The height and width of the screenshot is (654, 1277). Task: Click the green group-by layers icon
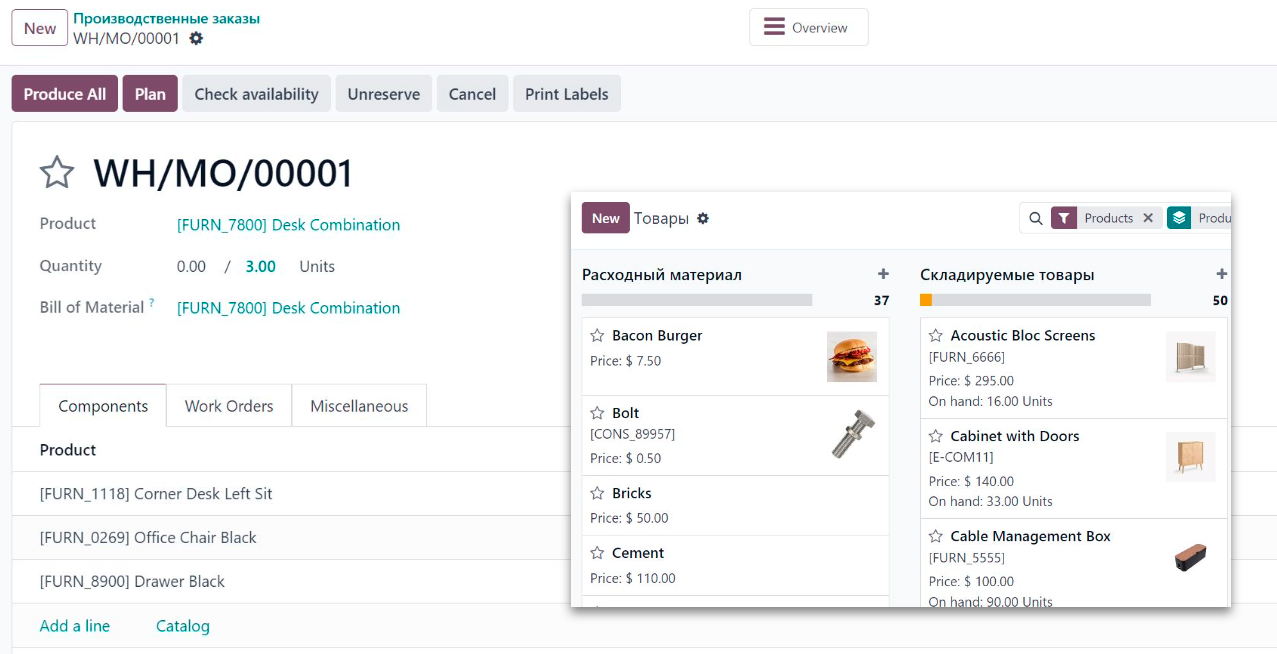pos(1179,218)
